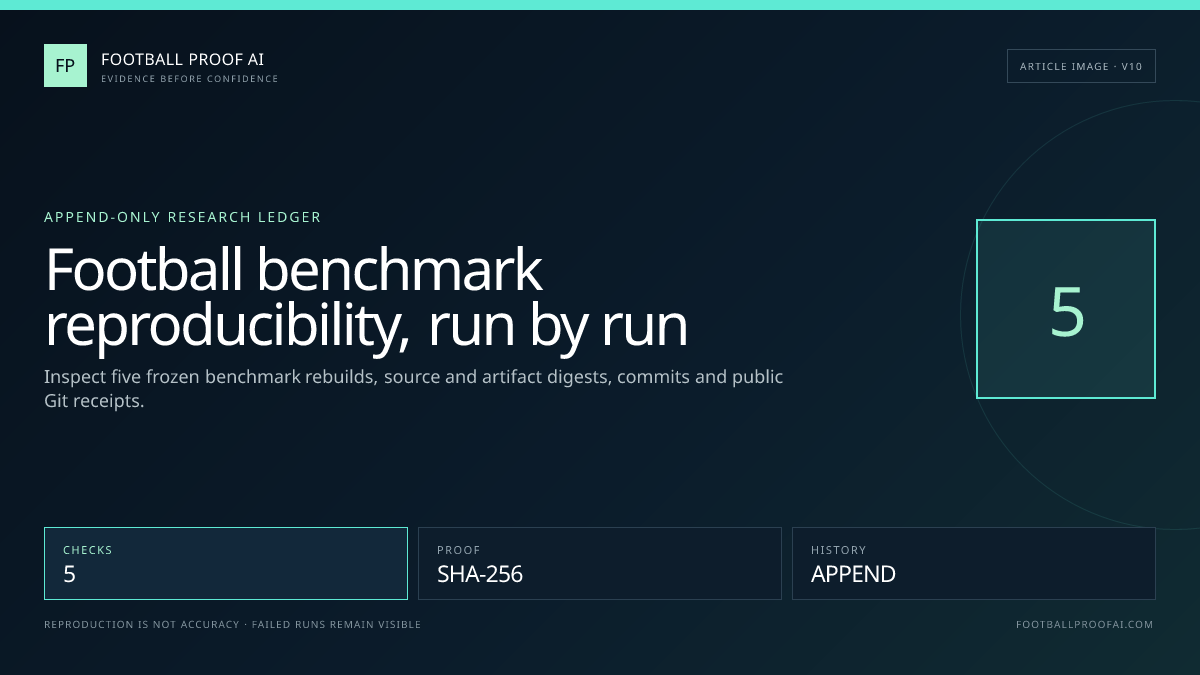1200x675 pixels.
Task: Open the FOOTBALLPROOFAI.COM link
Action: coord(1084,625)
